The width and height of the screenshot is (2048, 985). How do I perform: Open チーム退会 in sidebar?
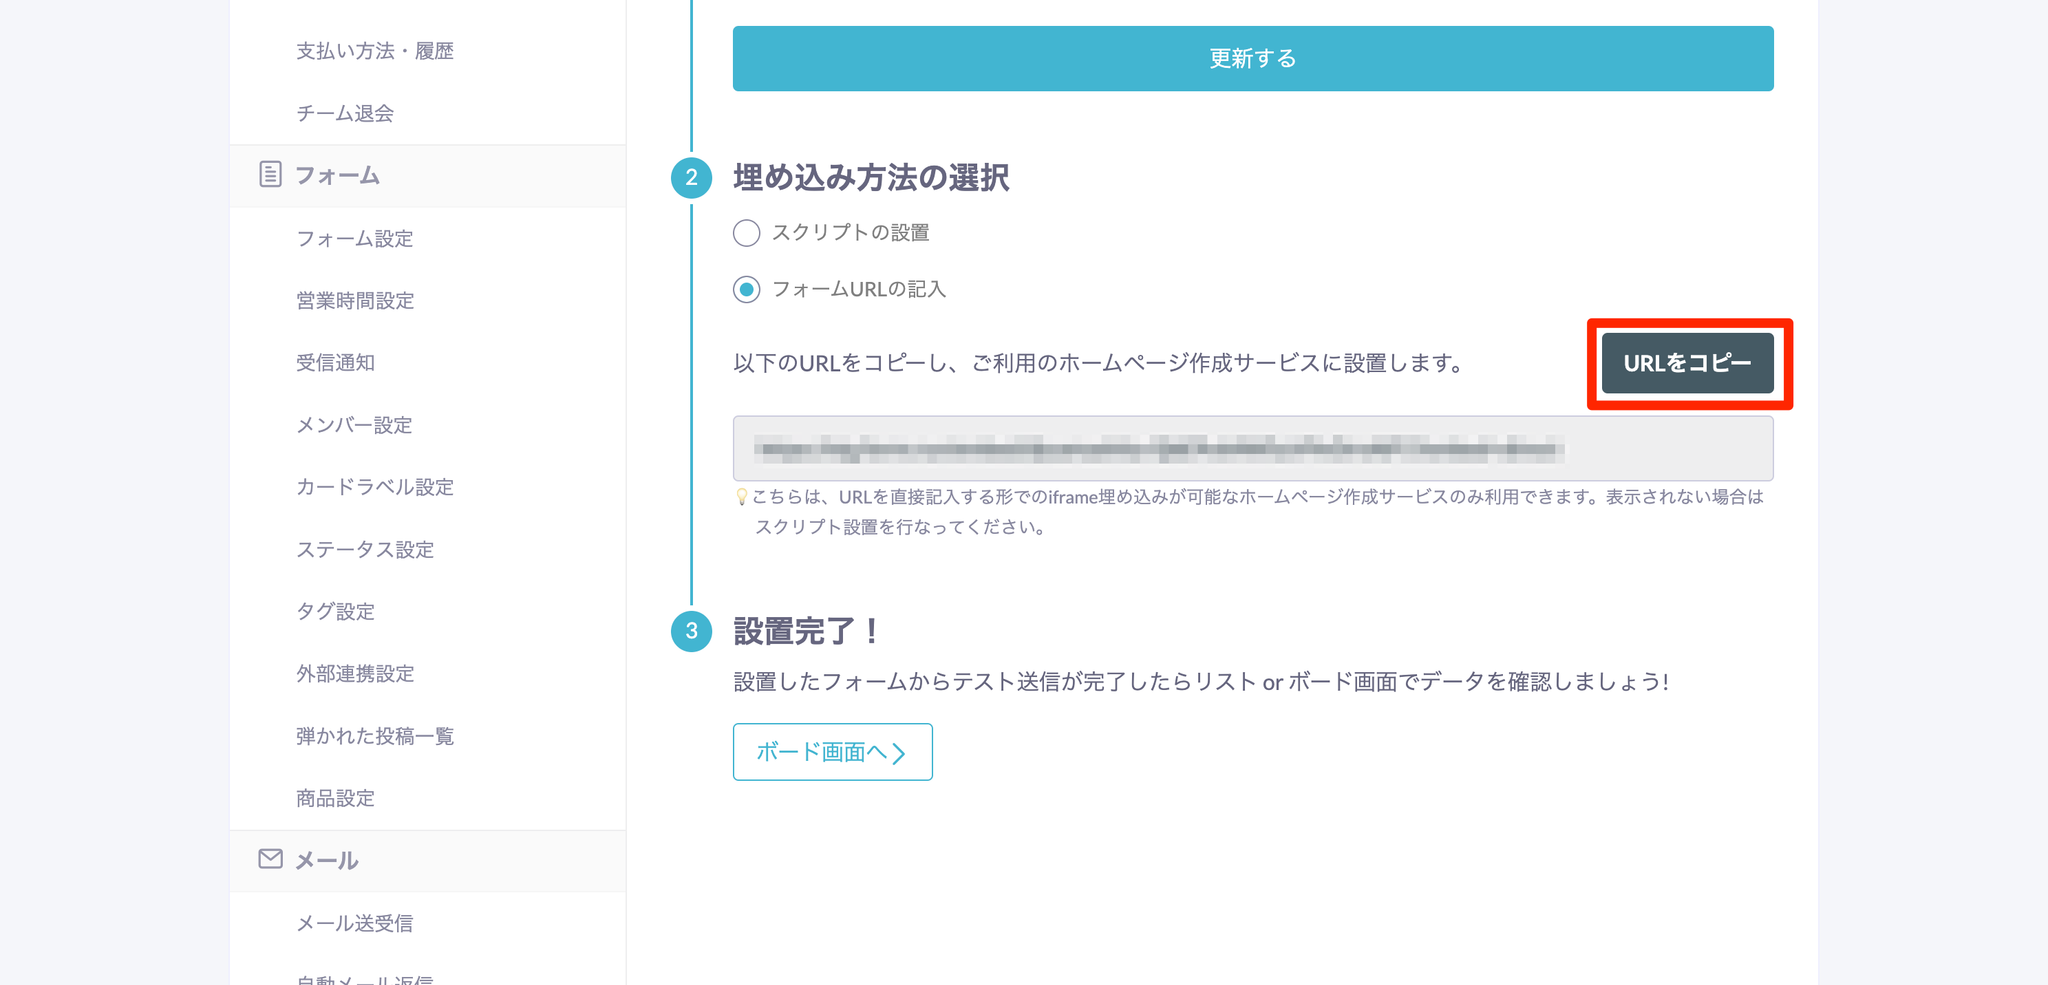tap(345, 113)
